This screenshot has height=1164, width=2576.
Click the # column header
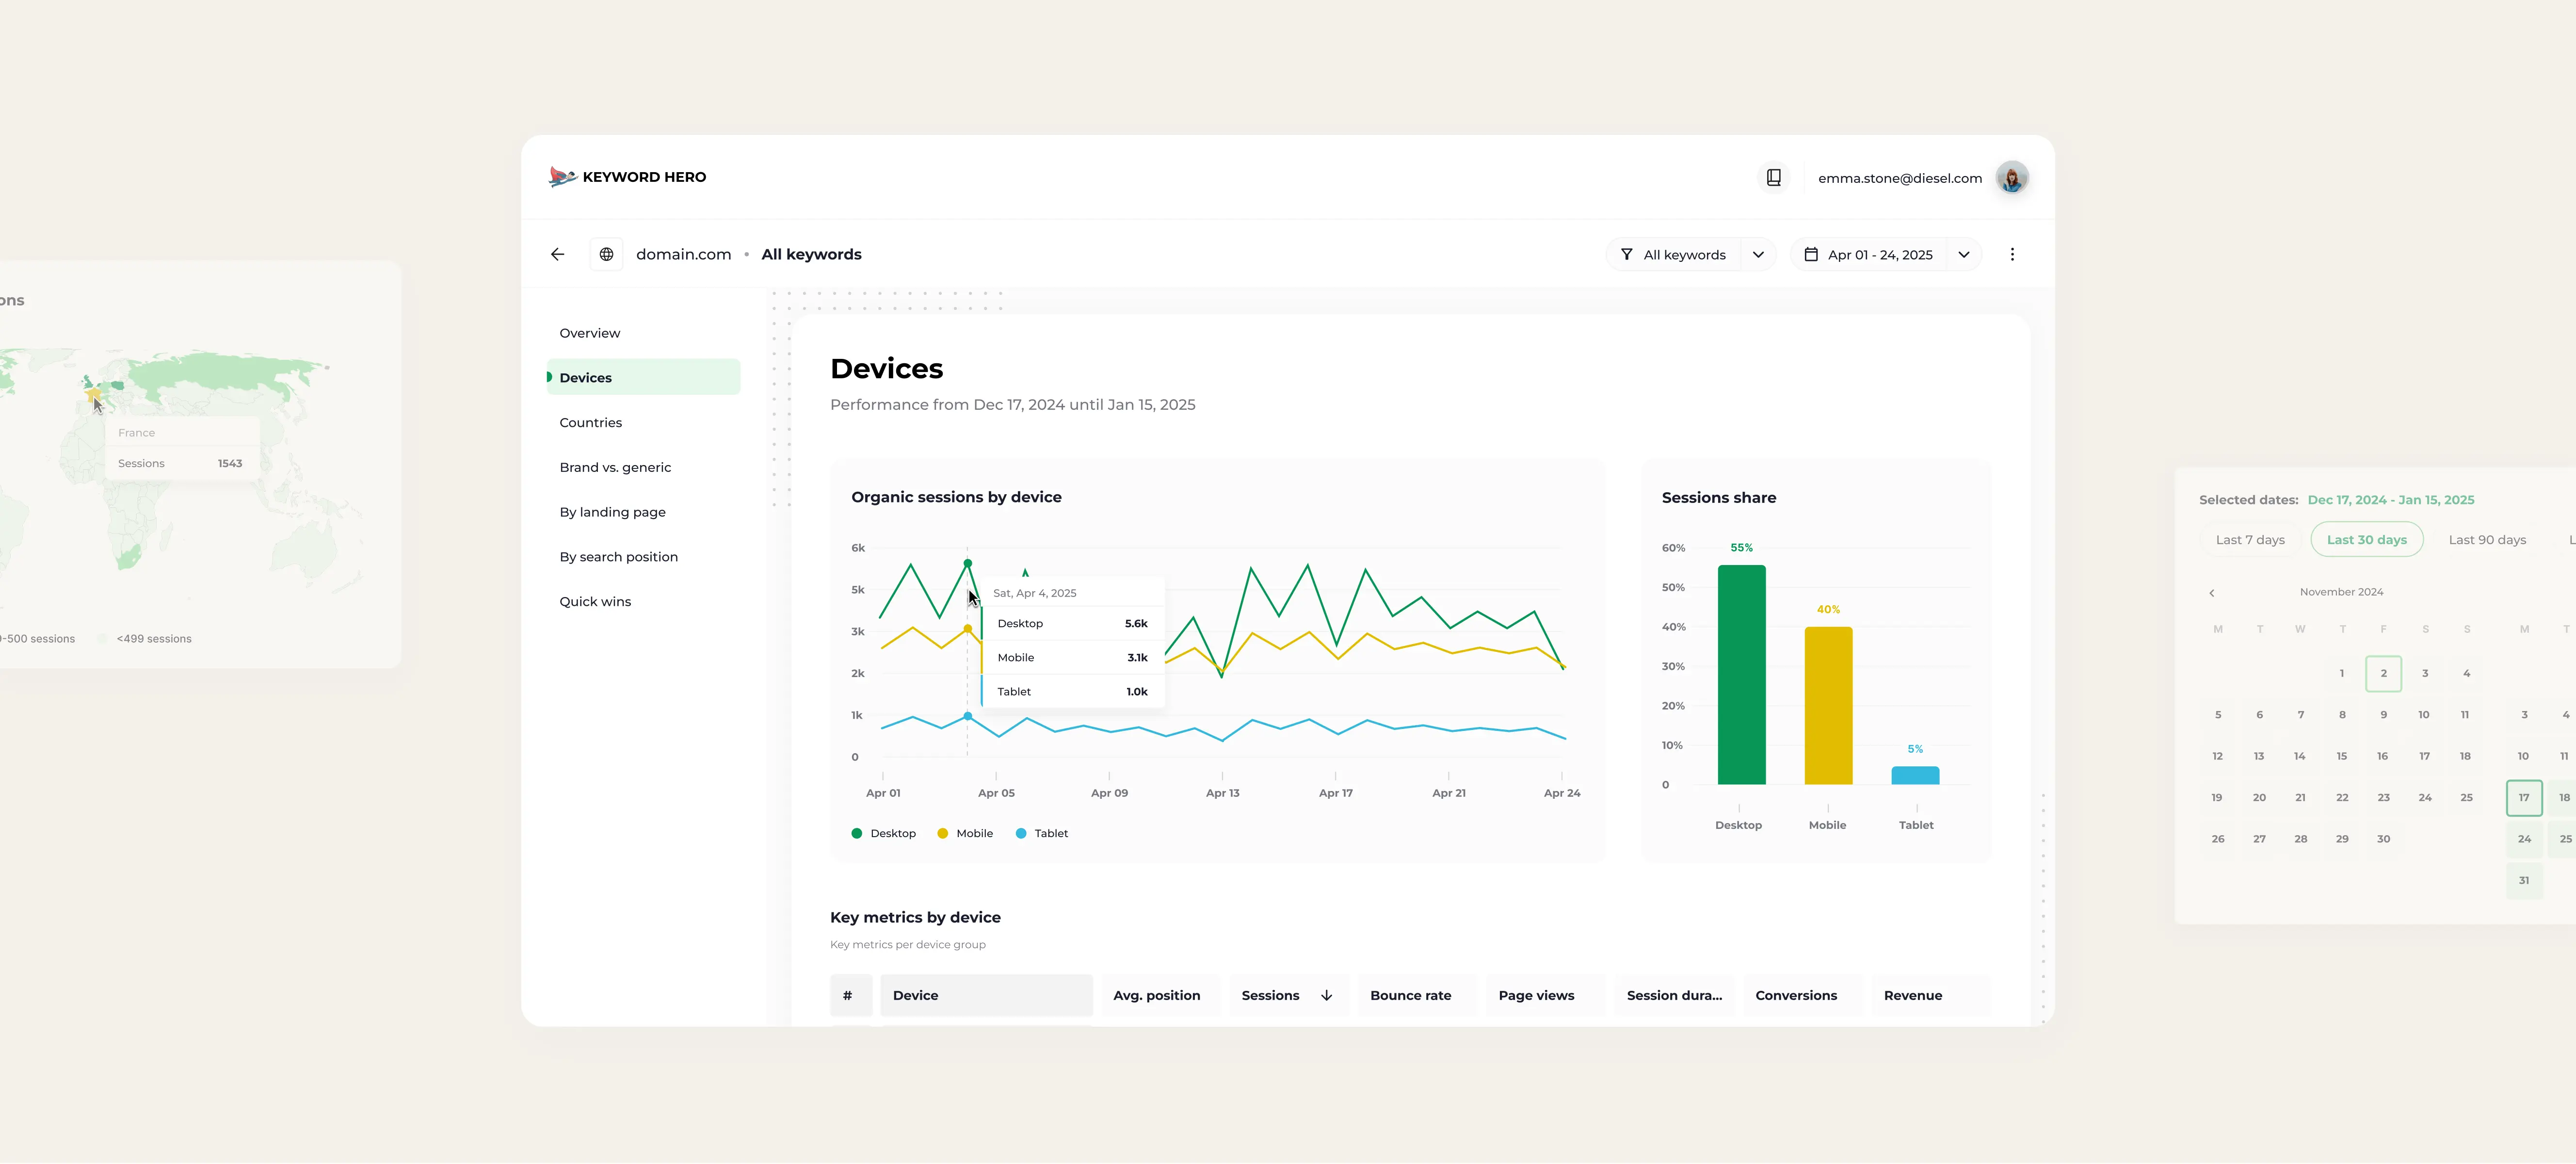tap(851, 995)
